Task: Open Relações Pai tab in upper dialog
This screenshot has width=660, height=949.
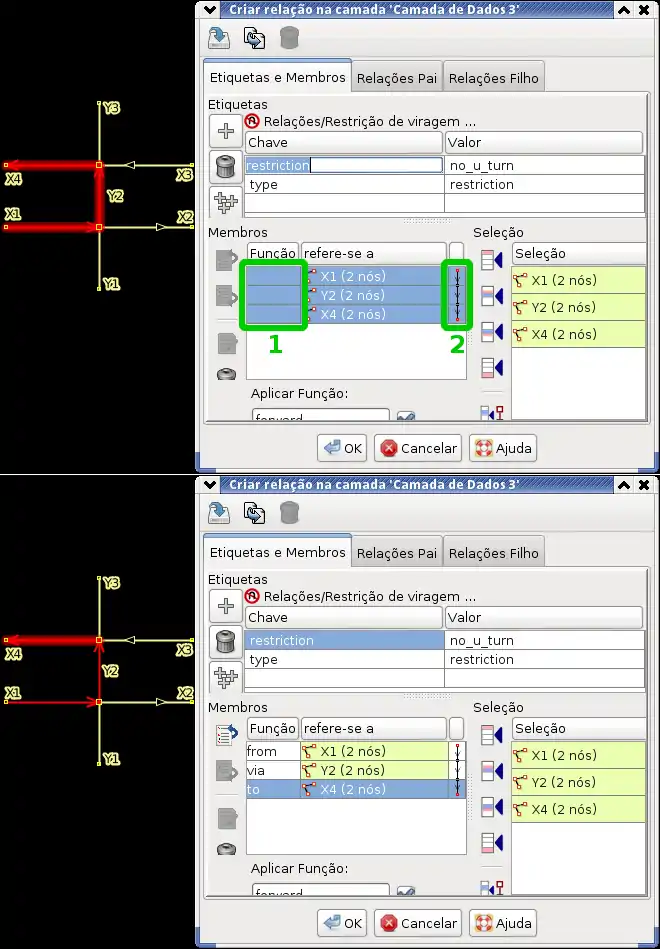Action: [397, 78]
